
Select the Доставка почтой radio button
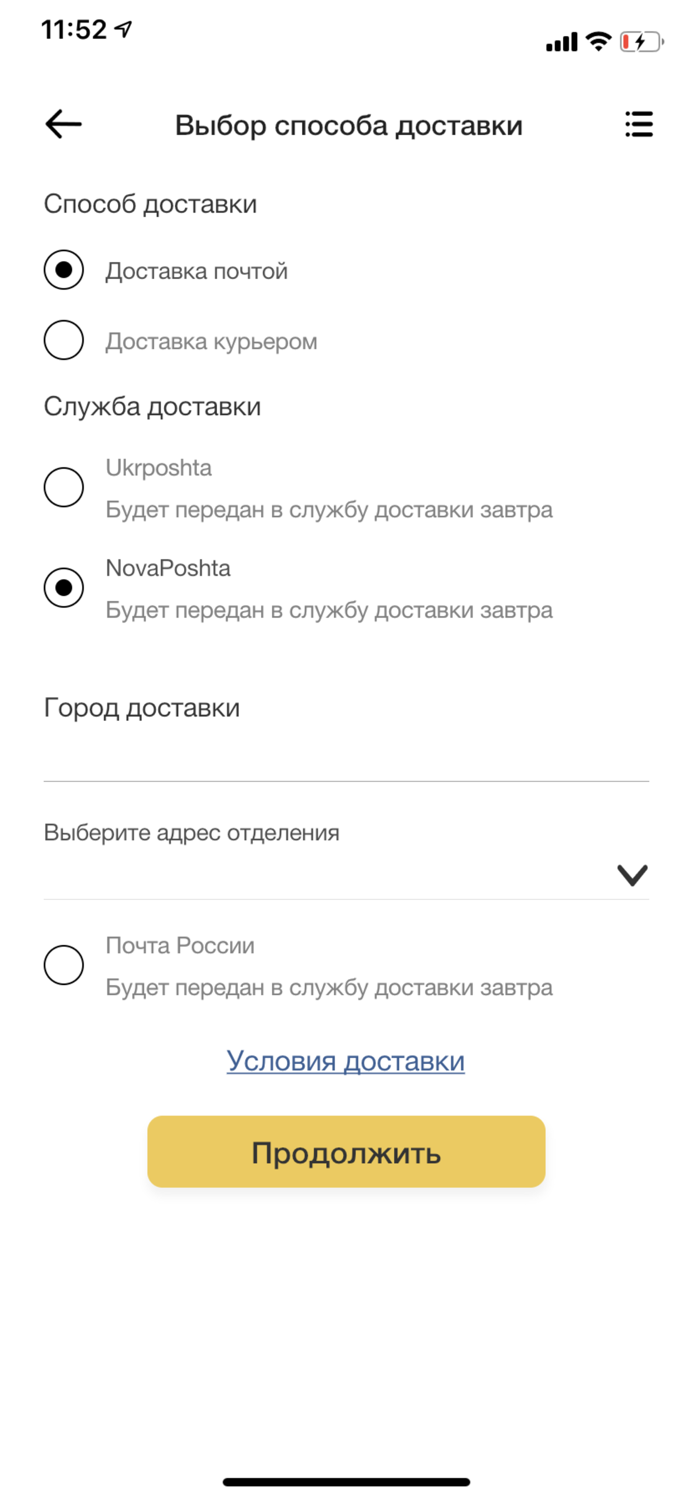point(63,269)
